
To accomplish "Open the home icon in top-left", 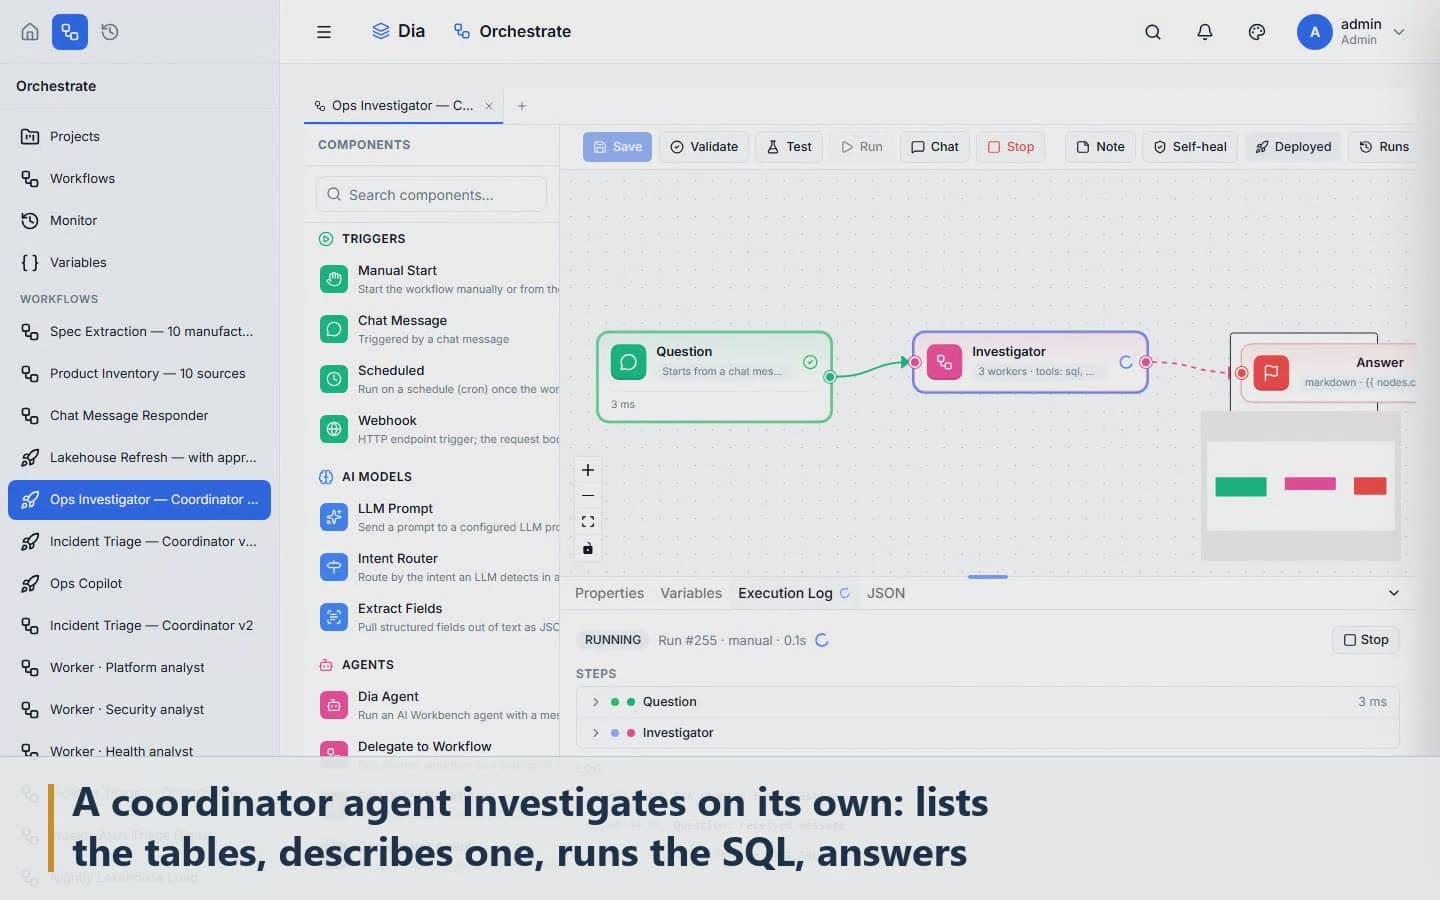I will [30, 32].
